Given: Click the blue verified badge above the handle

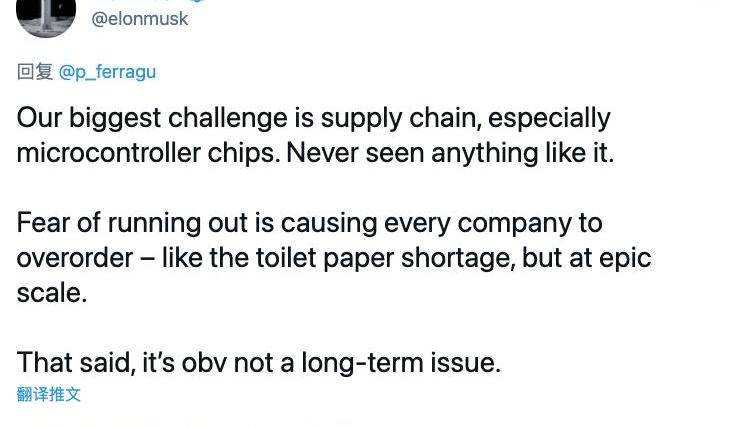Looking at the screenshot, I should point(199,1).
